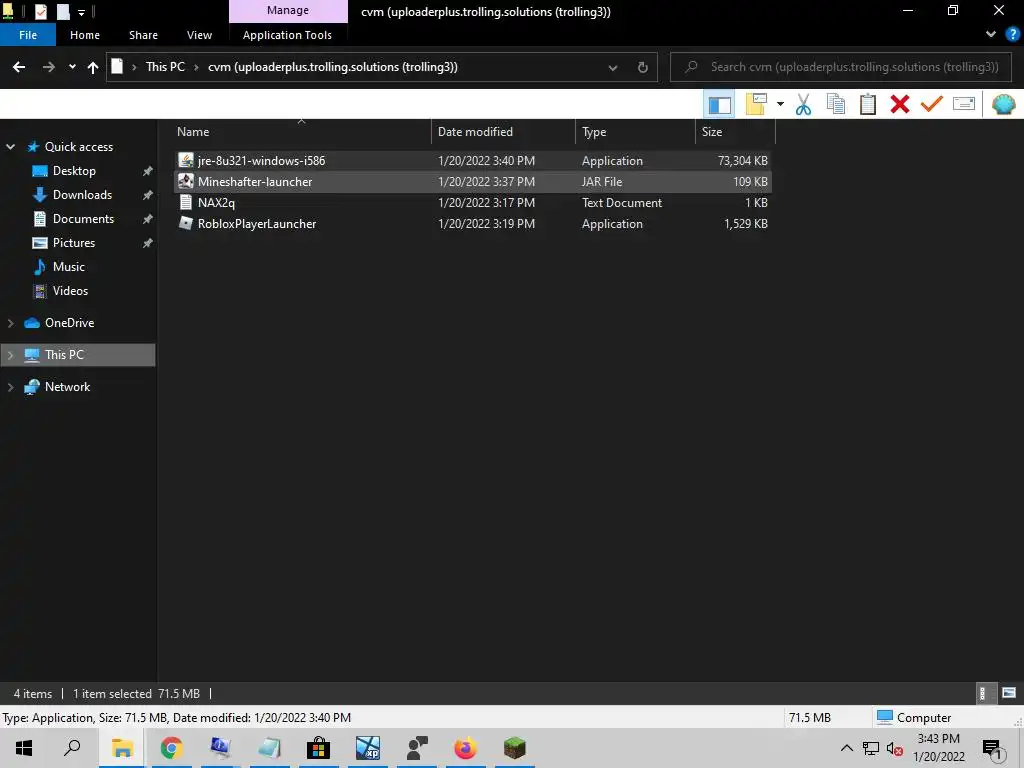The height and width of the screenshot is (768, 1024).
Task: Sort by the Date modified column
Action: pyautogui.click(x=504, y=132)
